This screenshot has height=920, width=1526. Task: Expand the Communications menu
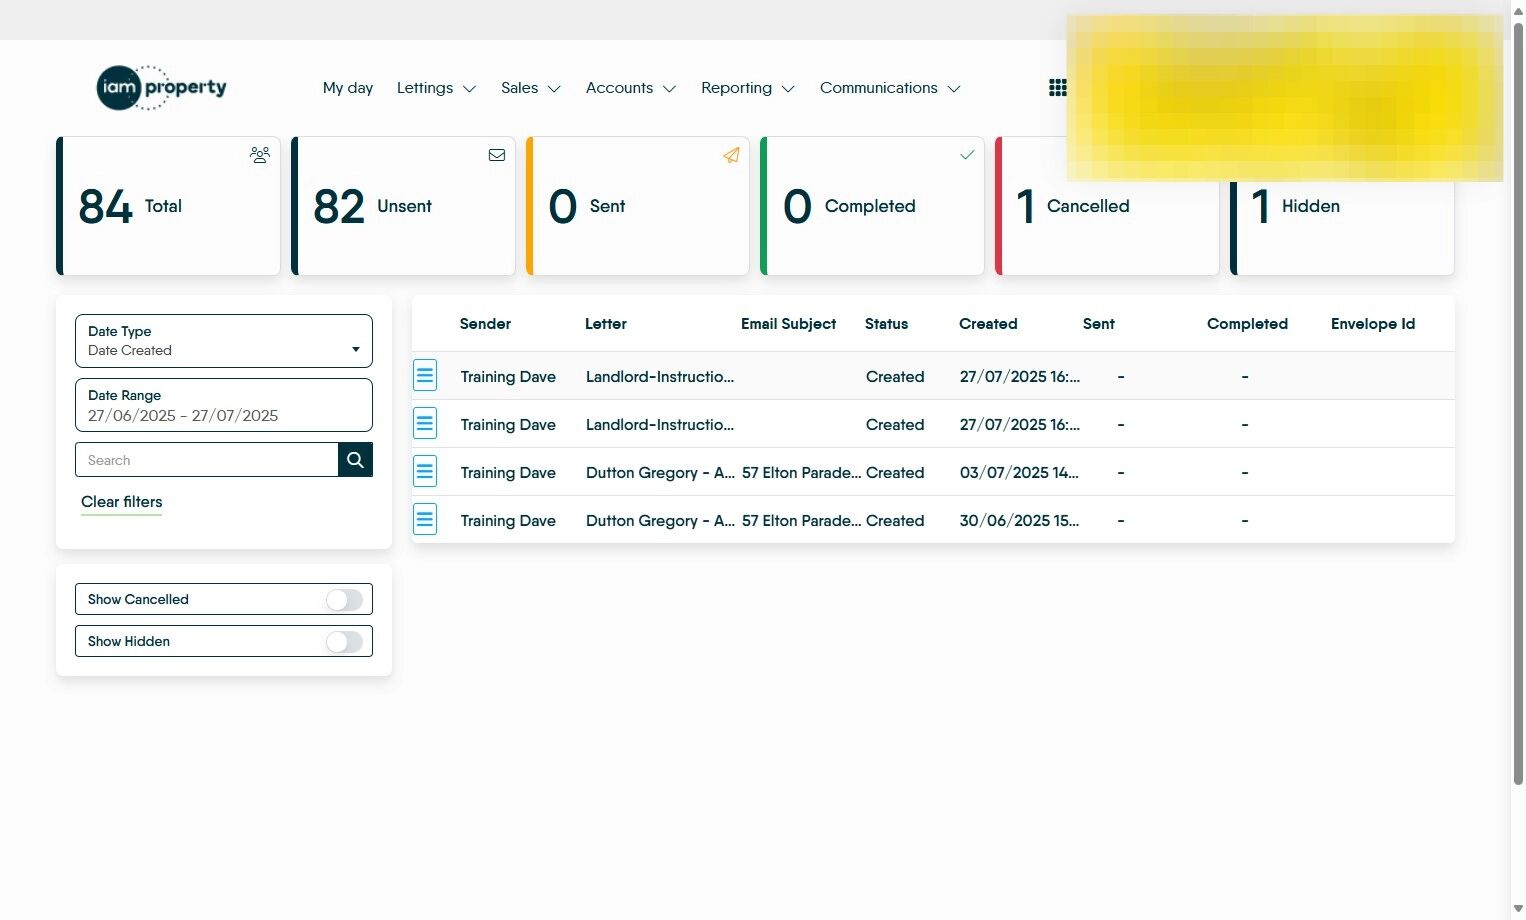[x=890, y=88]
